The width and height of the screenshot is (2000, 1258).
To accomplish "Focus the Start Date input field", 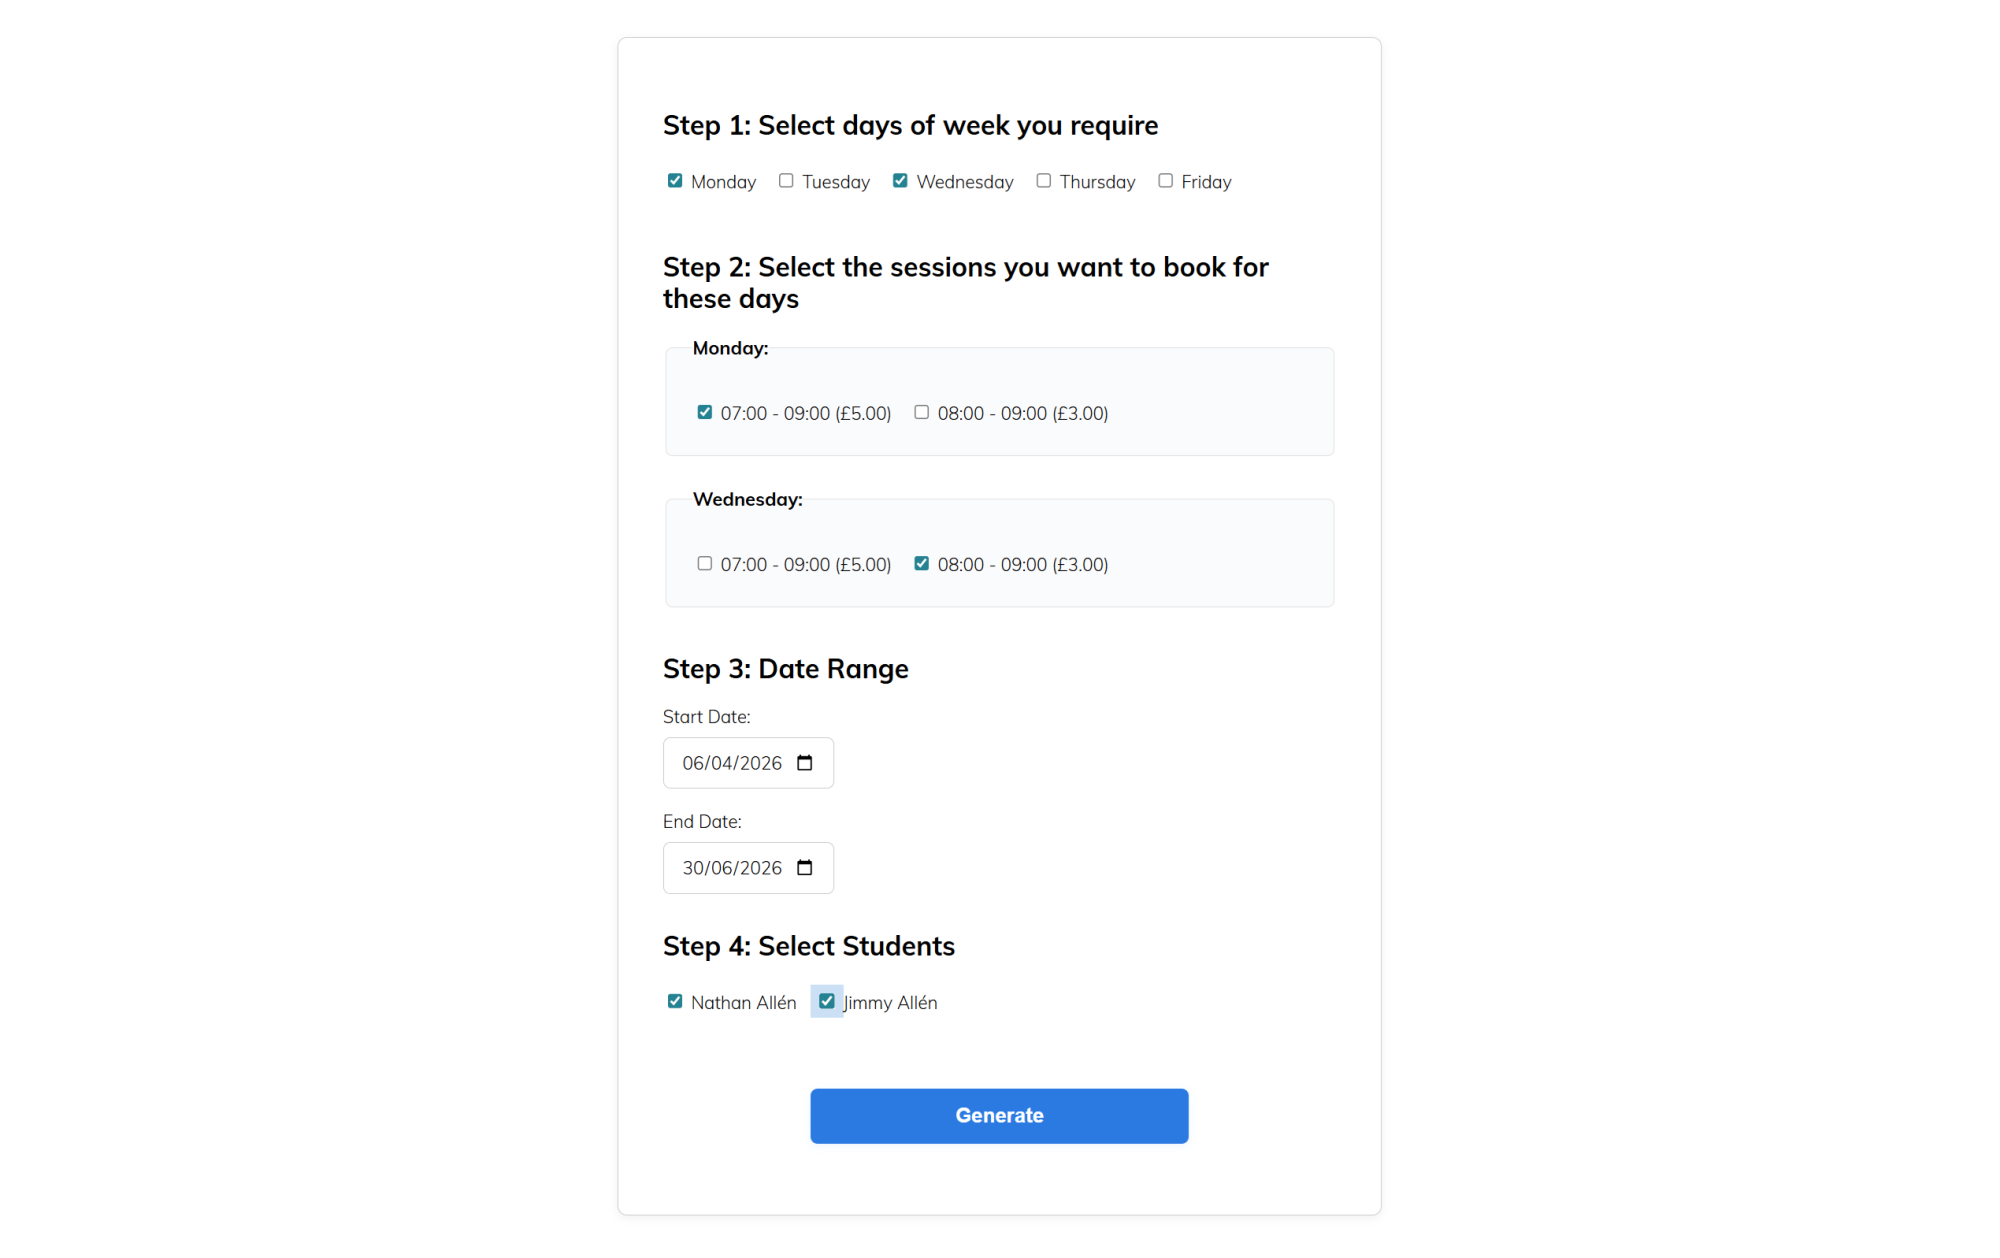I will [731, 763].
